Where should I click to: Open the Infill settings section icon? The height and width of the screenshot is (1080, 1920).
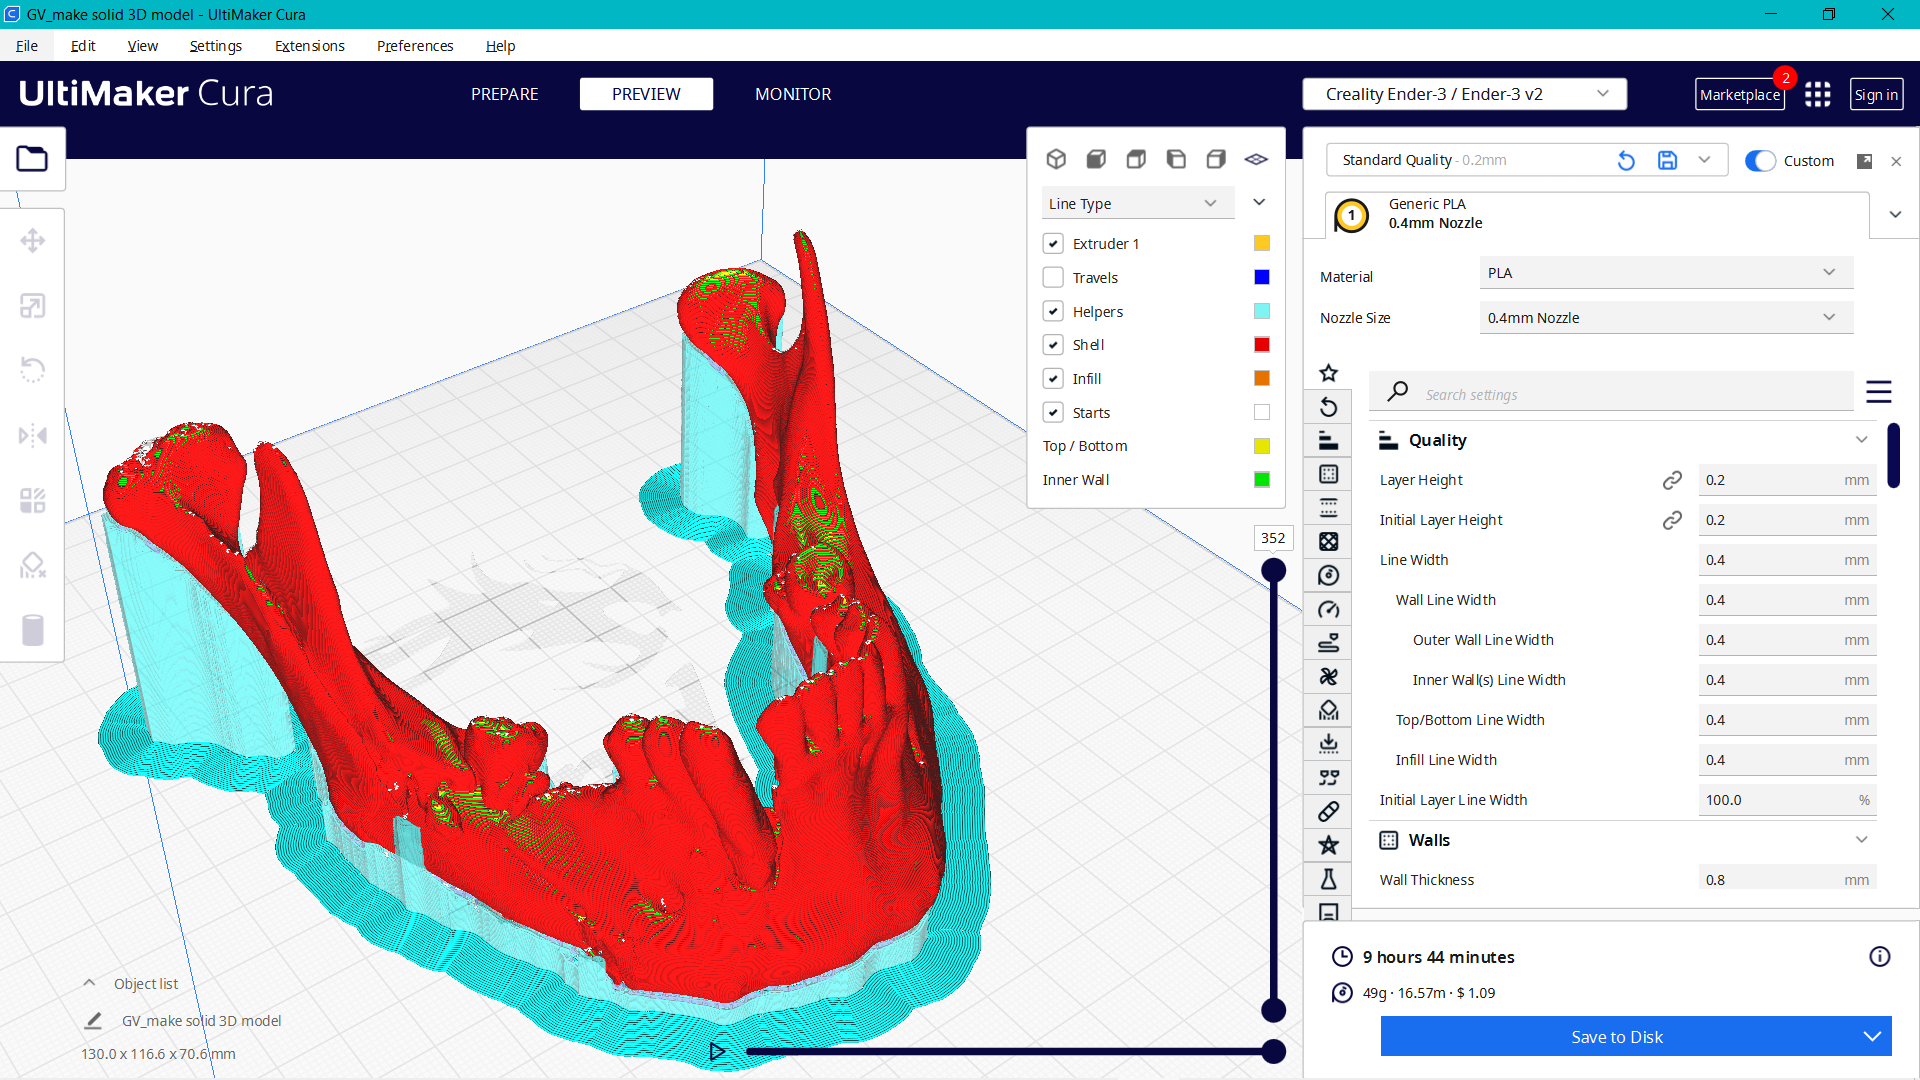[1329, 541]
